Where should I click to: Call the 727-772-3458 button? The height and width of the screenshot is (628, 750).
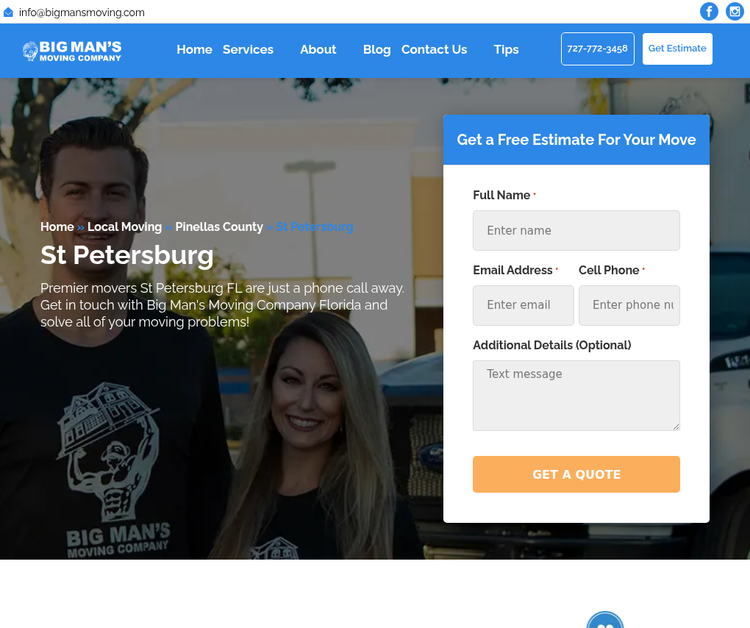(597, 49)
